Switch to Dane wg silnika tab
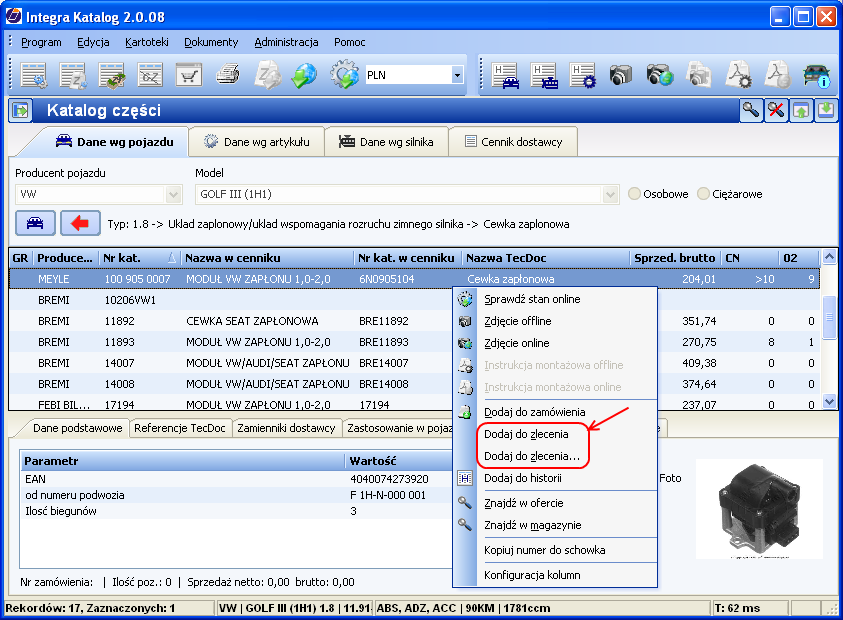Screen dimensions: 843x620 (x=386, y=142)
